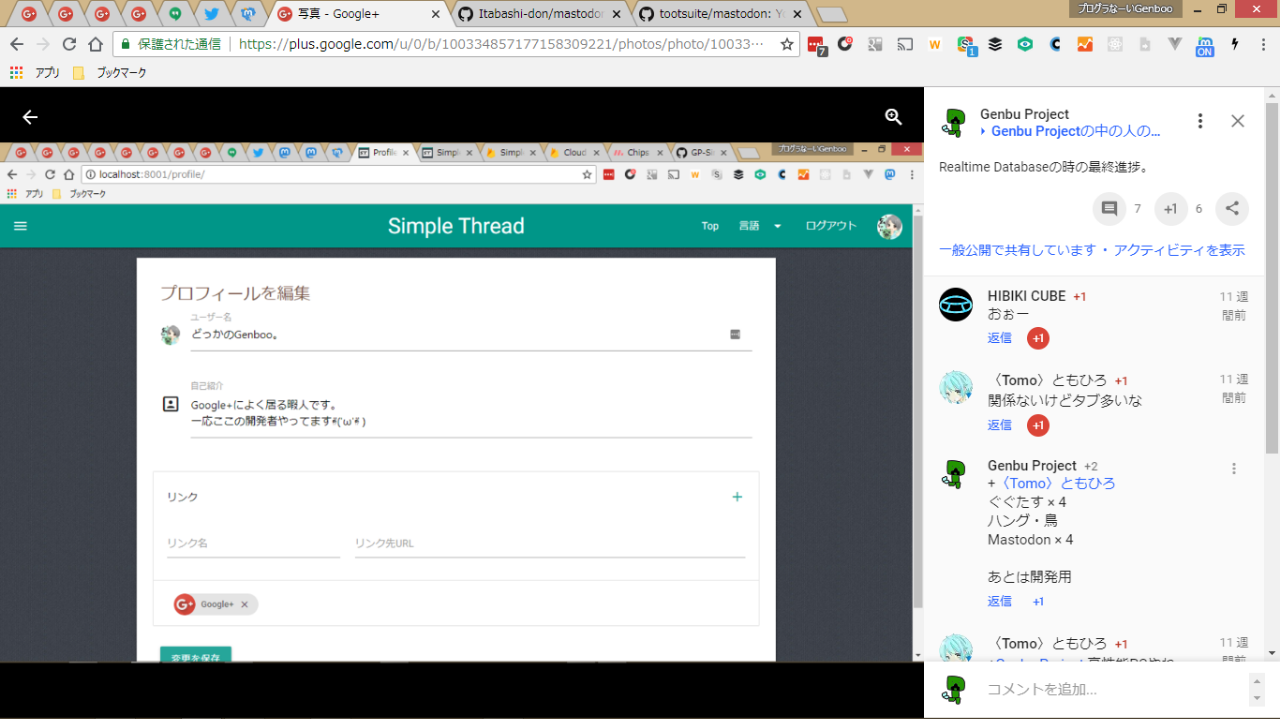Click the red extension icon with badge 7
Viewport: 1280px width, 719px height.
817,45
